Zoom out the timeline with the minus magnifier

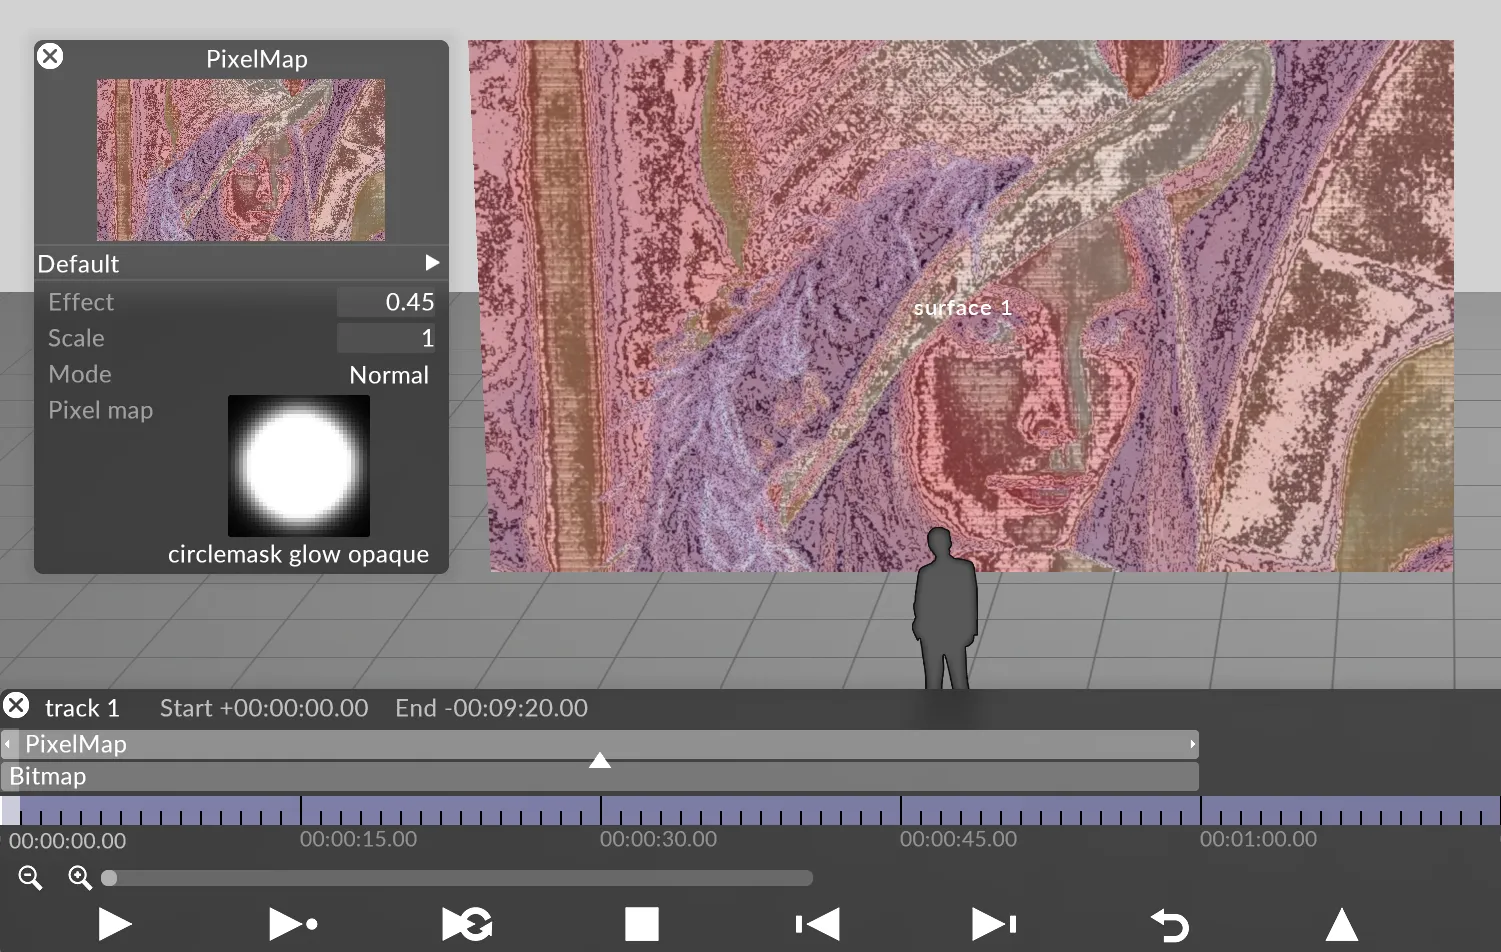30,878
